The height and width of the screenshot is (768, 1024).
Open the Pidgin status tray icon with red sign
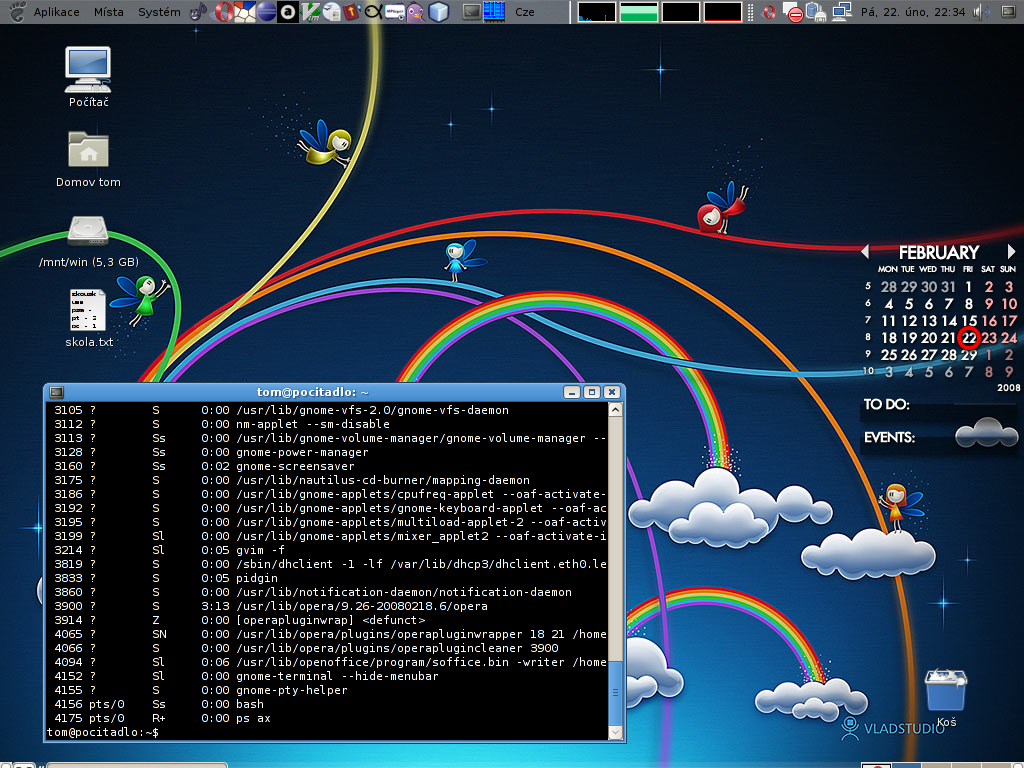[794, 12]
